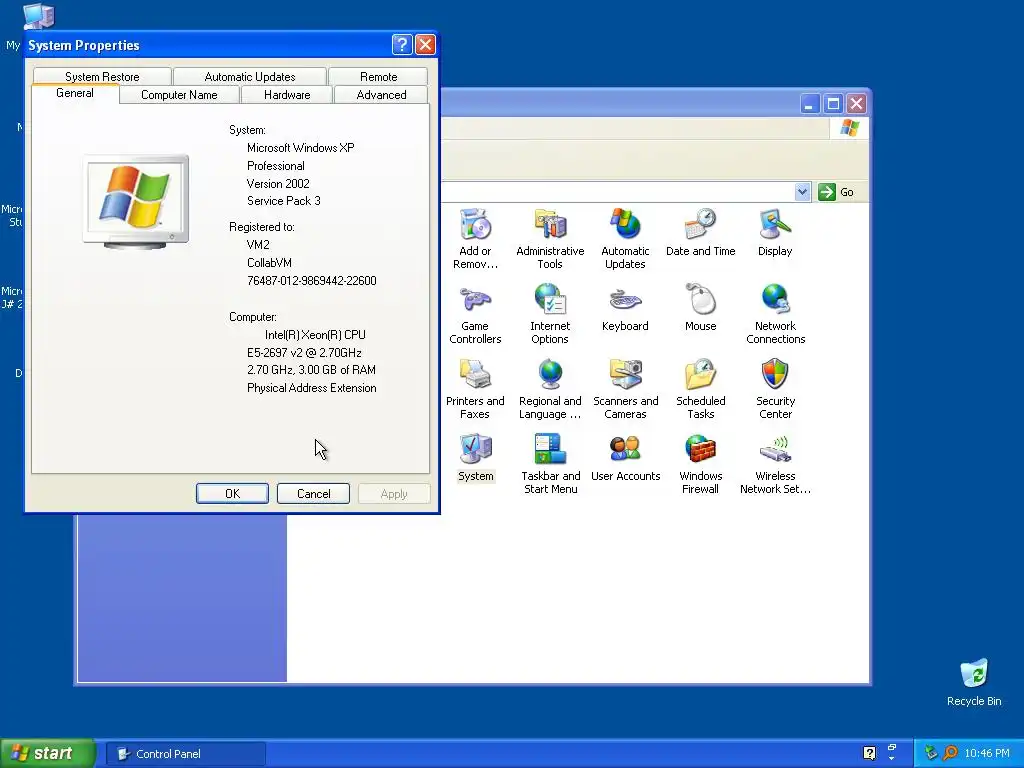Select the General tab

click(74, 93)
